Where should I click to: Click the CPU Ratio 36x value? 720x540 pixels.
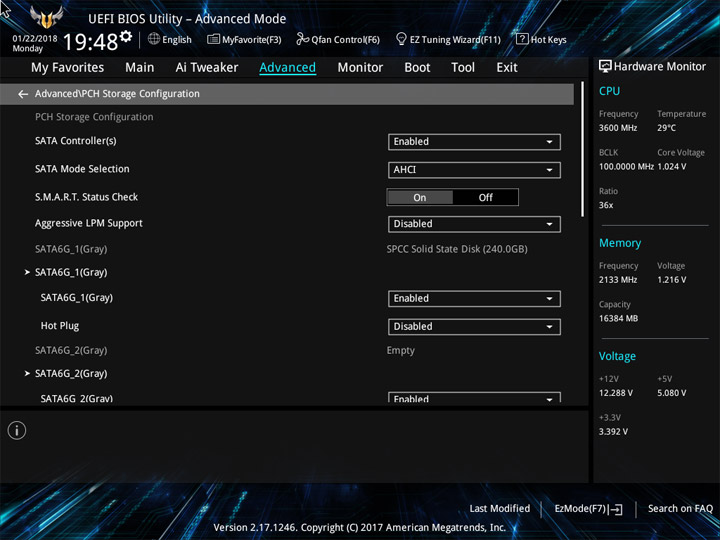606,206
